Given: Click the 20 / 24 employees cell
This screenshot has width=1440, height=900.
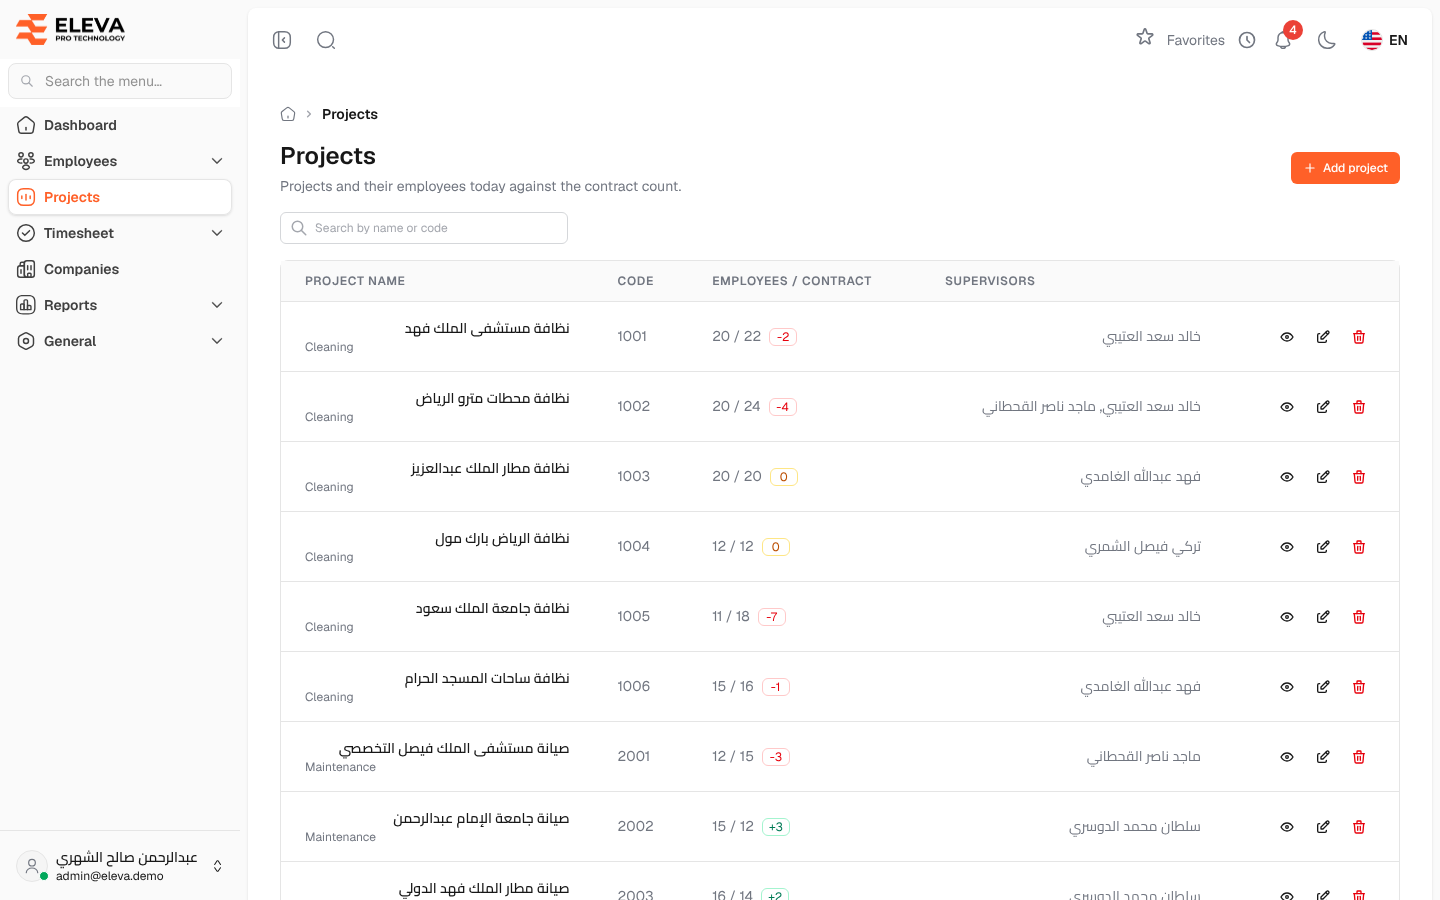Looking at the screenshot, I should (x=736, y=406).
